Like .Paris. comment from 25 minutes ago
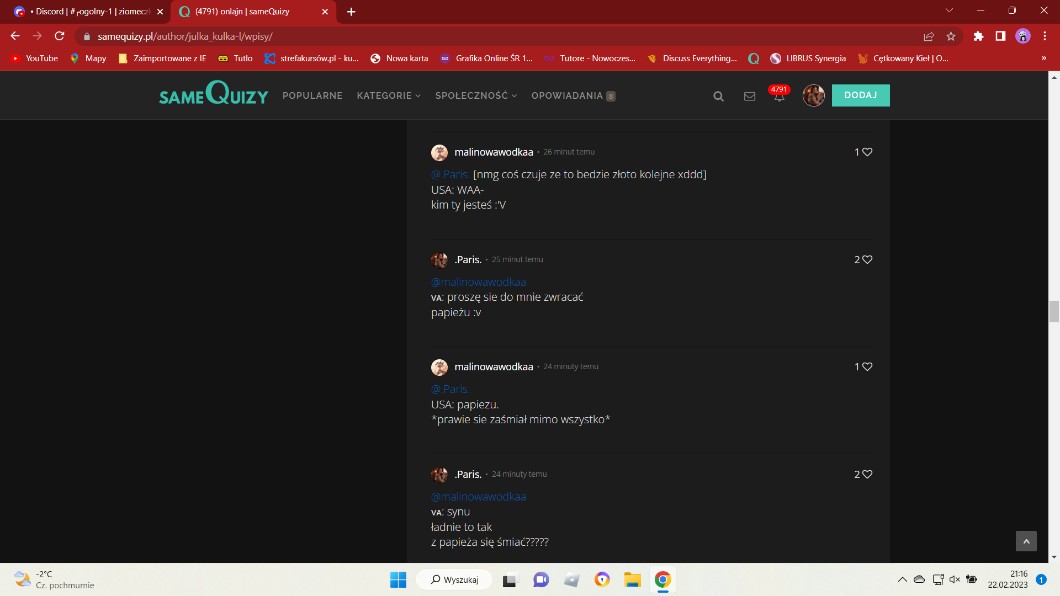This screenshot has height=596, width=1060. (867, 259)
